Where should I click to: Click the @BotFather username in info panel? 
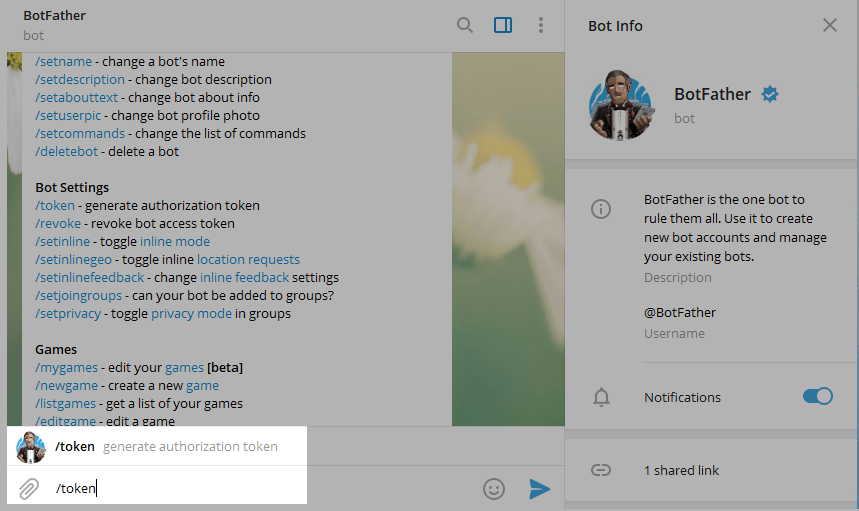(680, 312)
